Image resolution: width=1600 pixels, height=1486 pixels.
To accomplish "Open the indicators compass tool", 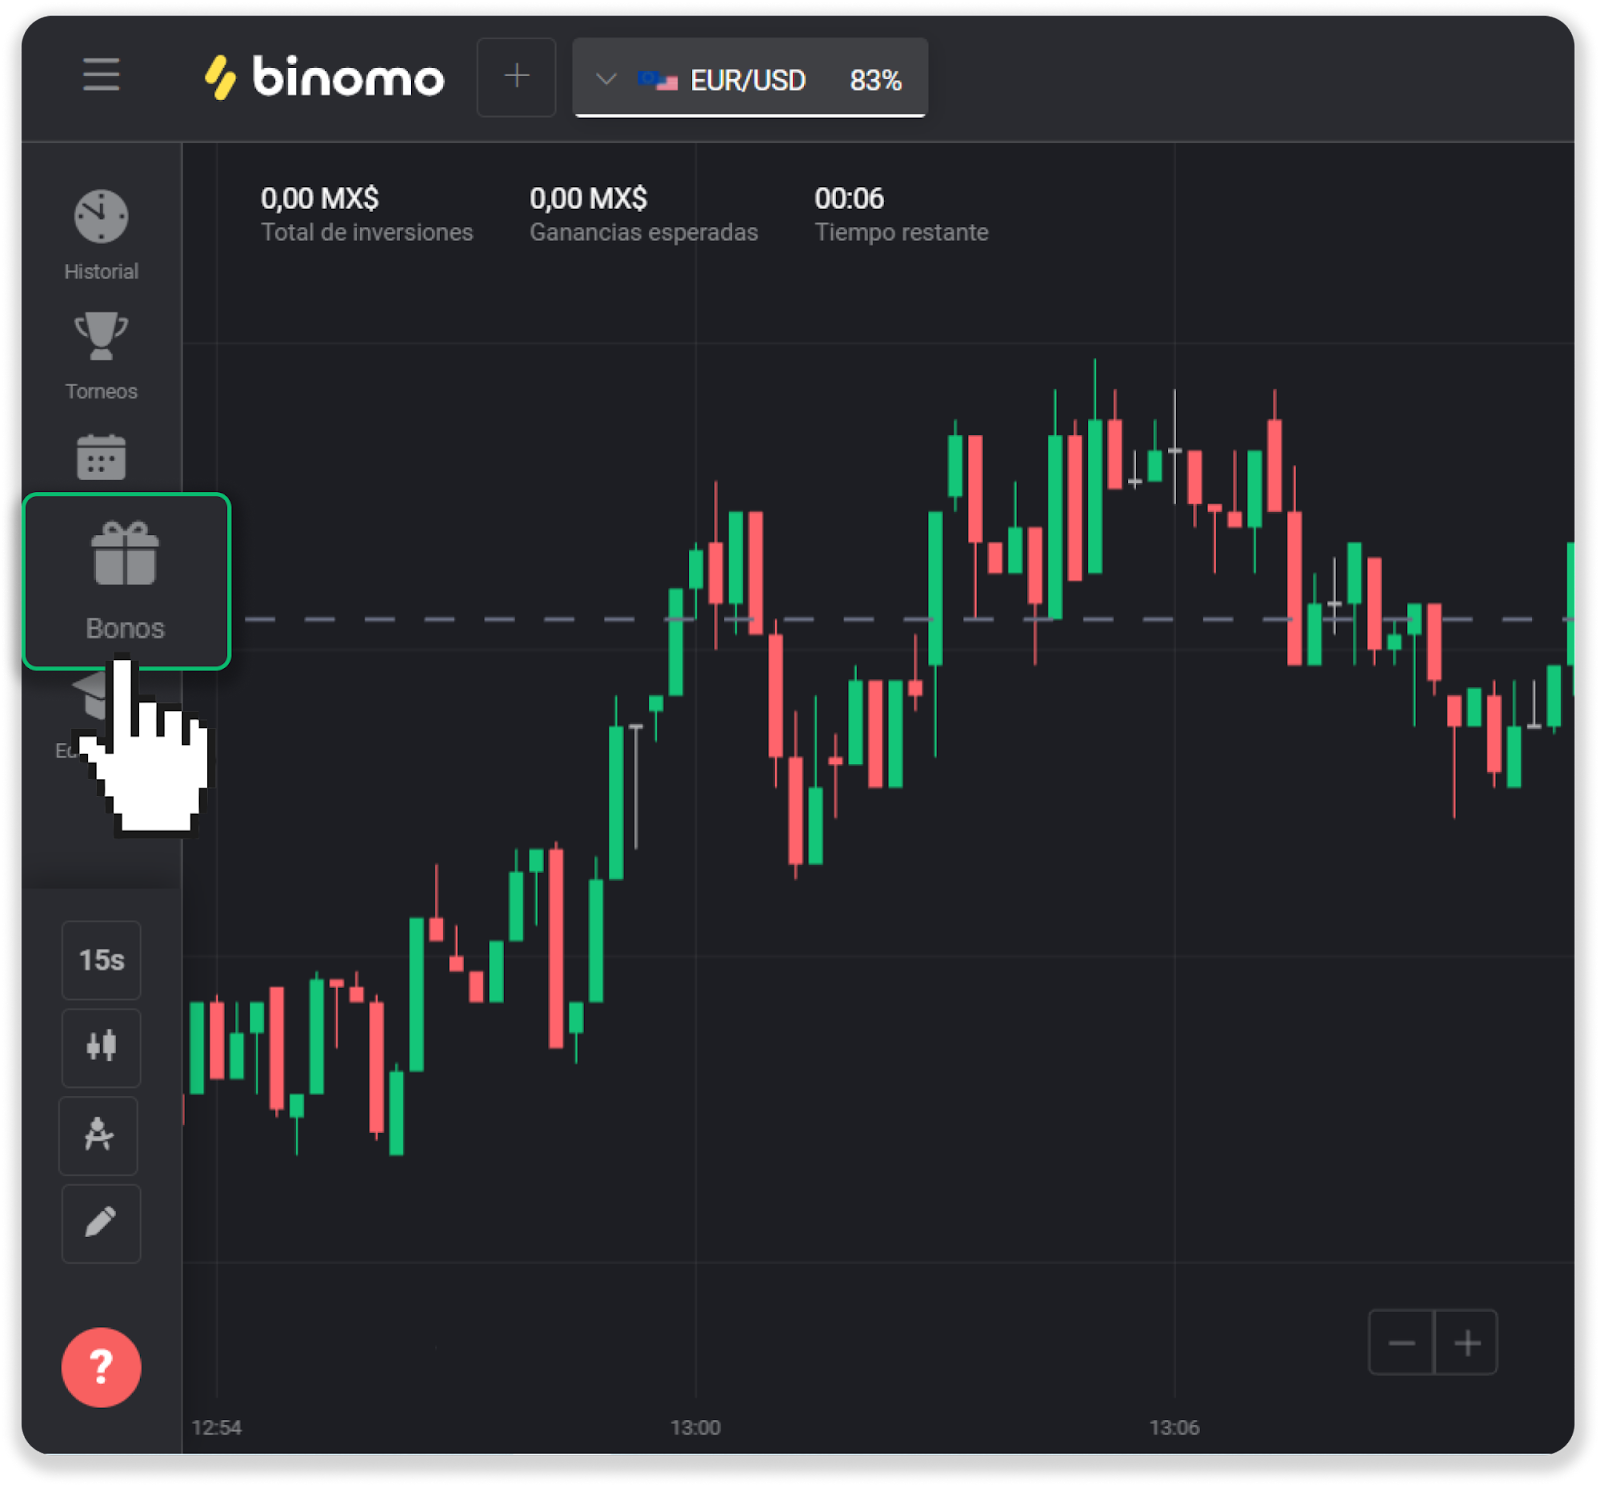I will (99, 1135).
